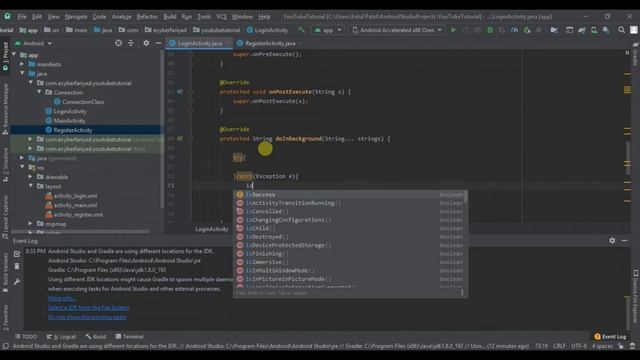Open the Refactor menu
The image size is (640, 360).
[x=147, y=17]
